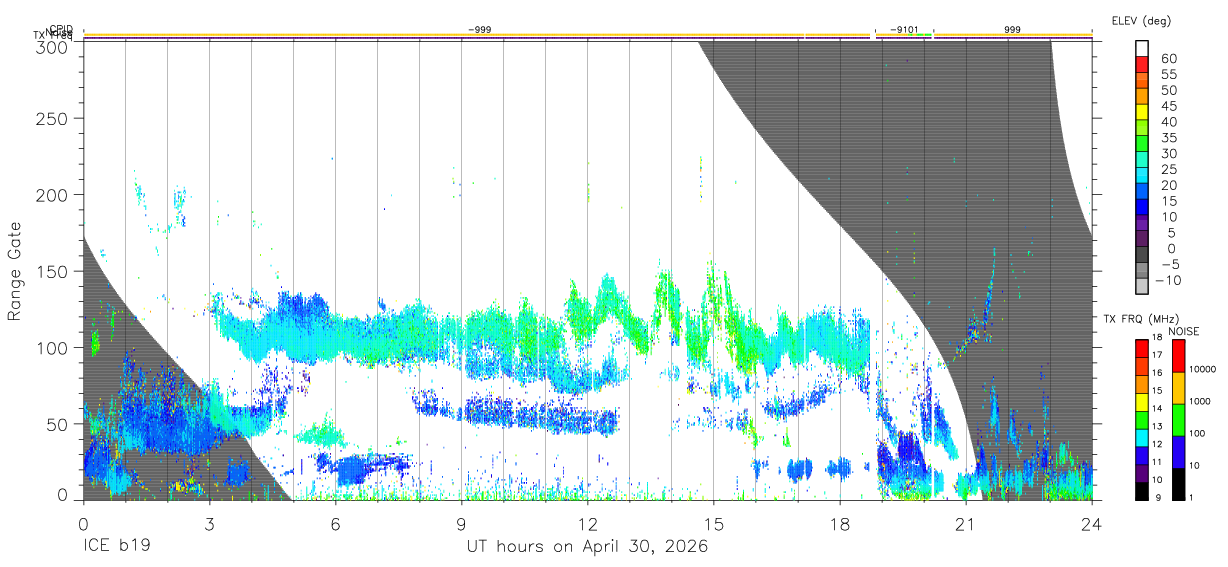
Task: Click the '45' label on ELEV scale
Action: (x=1167, y=106)
